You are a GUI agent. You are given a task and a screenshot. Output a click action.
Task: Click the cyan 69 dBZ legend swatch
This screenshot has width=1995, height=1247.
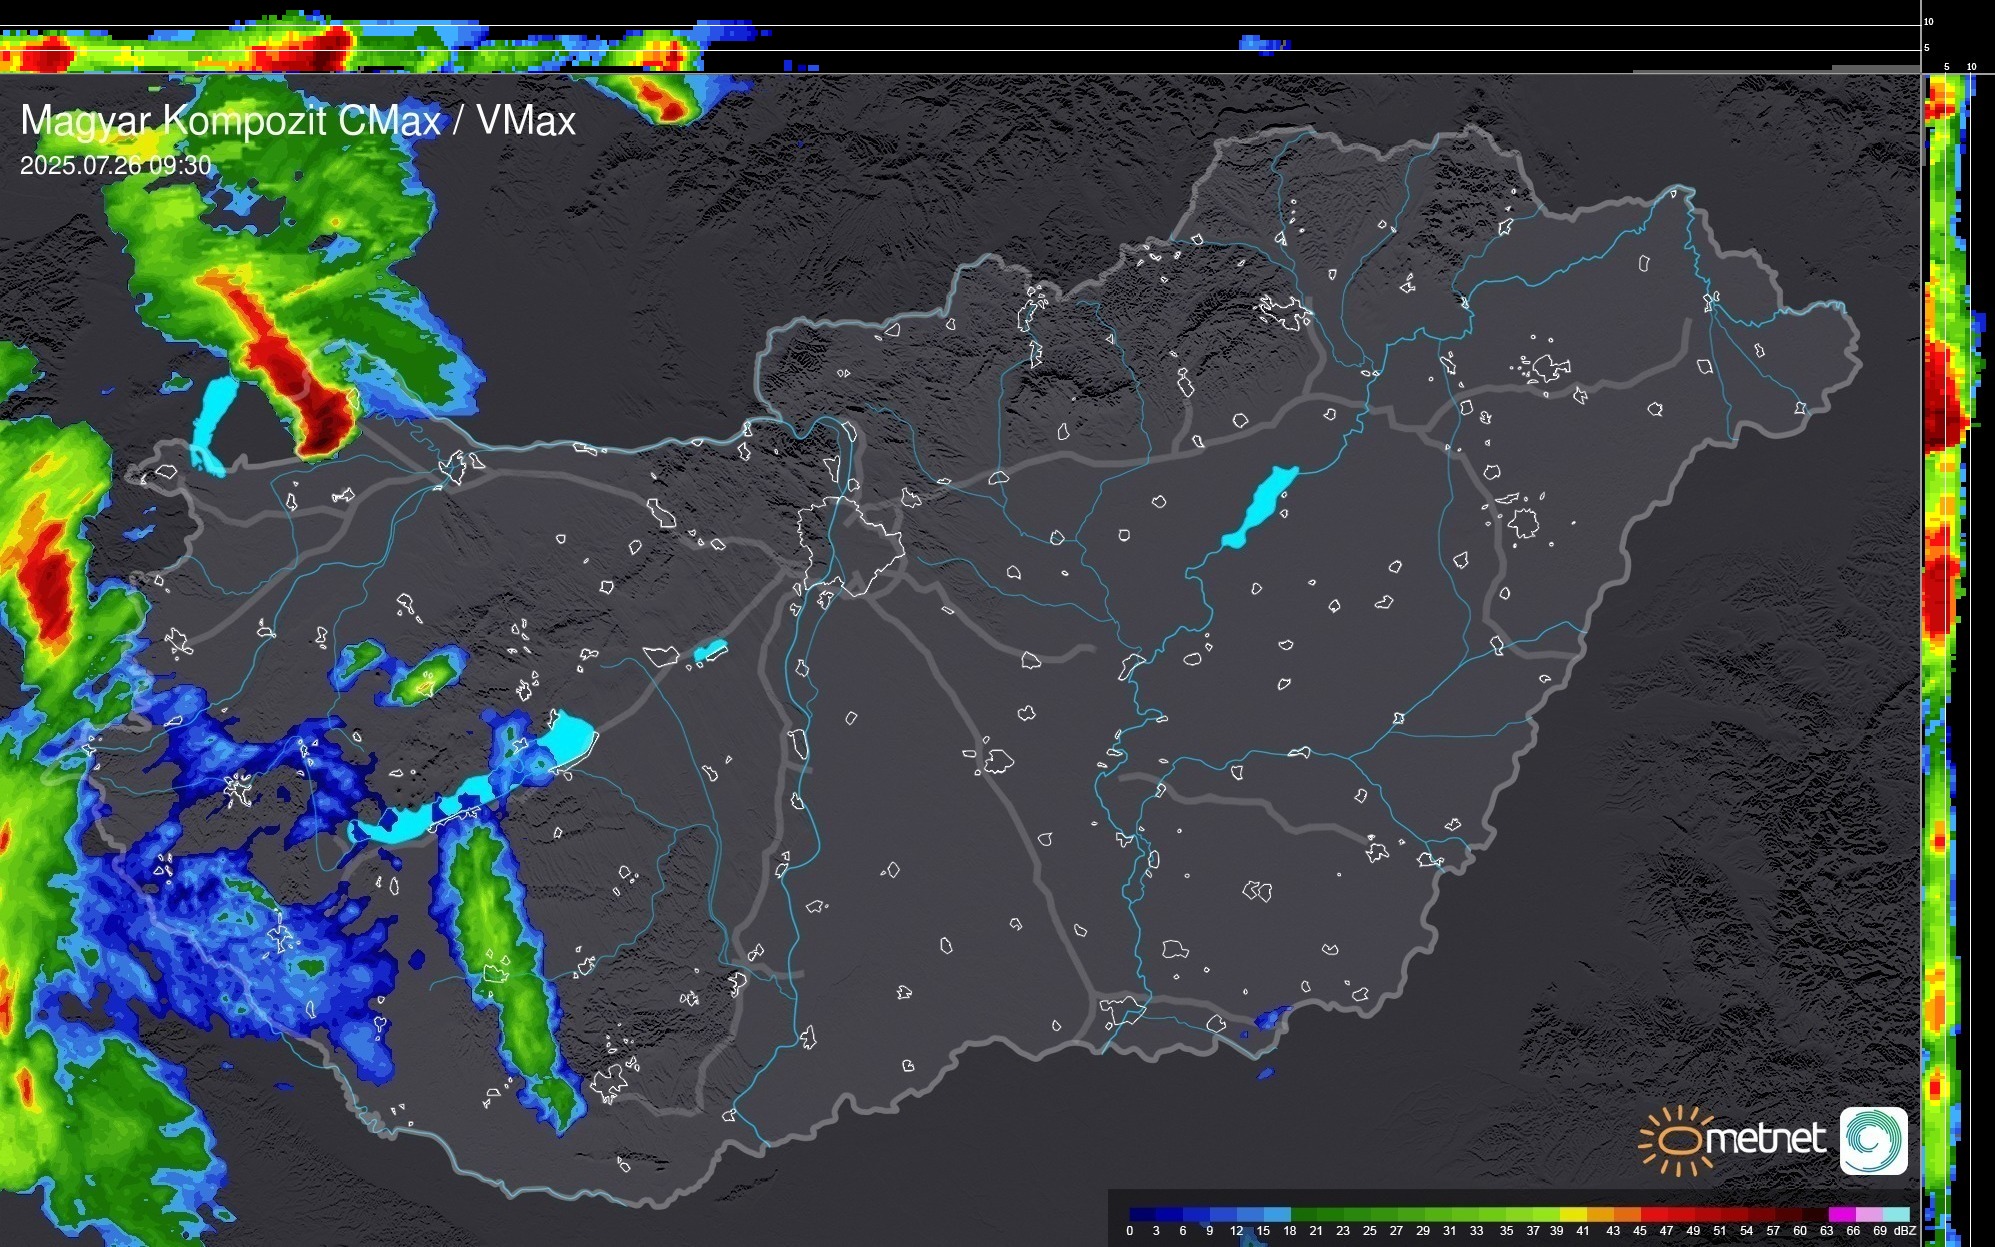pyautogui.click(x=1895, y=1214)
